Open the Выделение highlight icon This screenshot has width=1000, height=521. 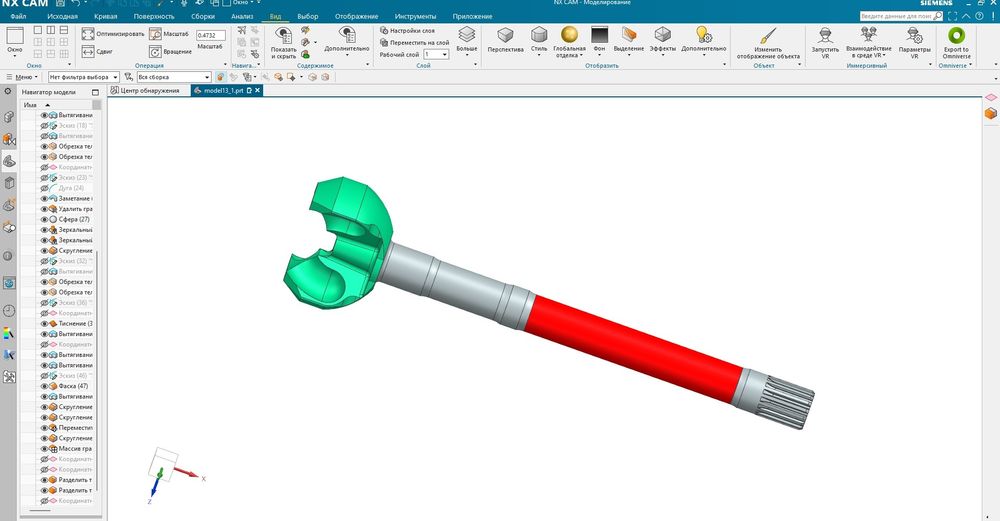click(x=629, y=34)
